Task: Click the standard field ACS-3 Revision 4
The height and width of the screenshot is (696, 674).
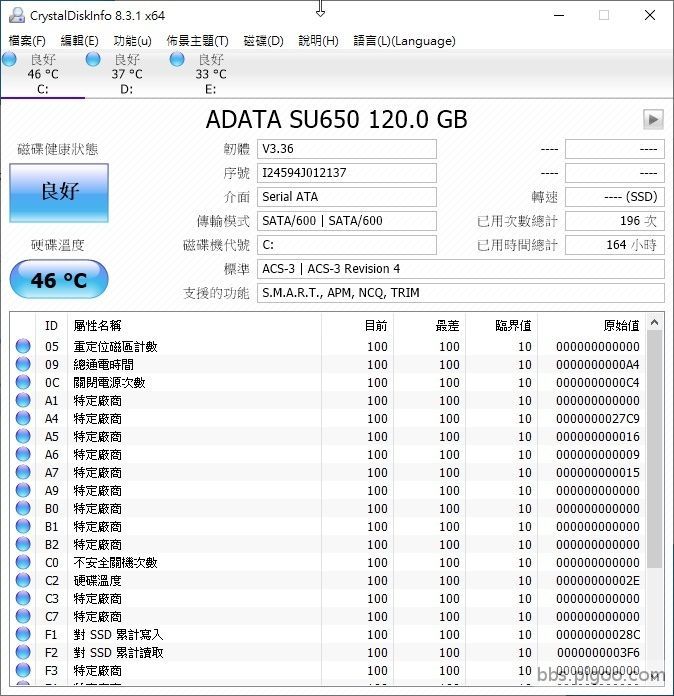Action: point(461,269)
